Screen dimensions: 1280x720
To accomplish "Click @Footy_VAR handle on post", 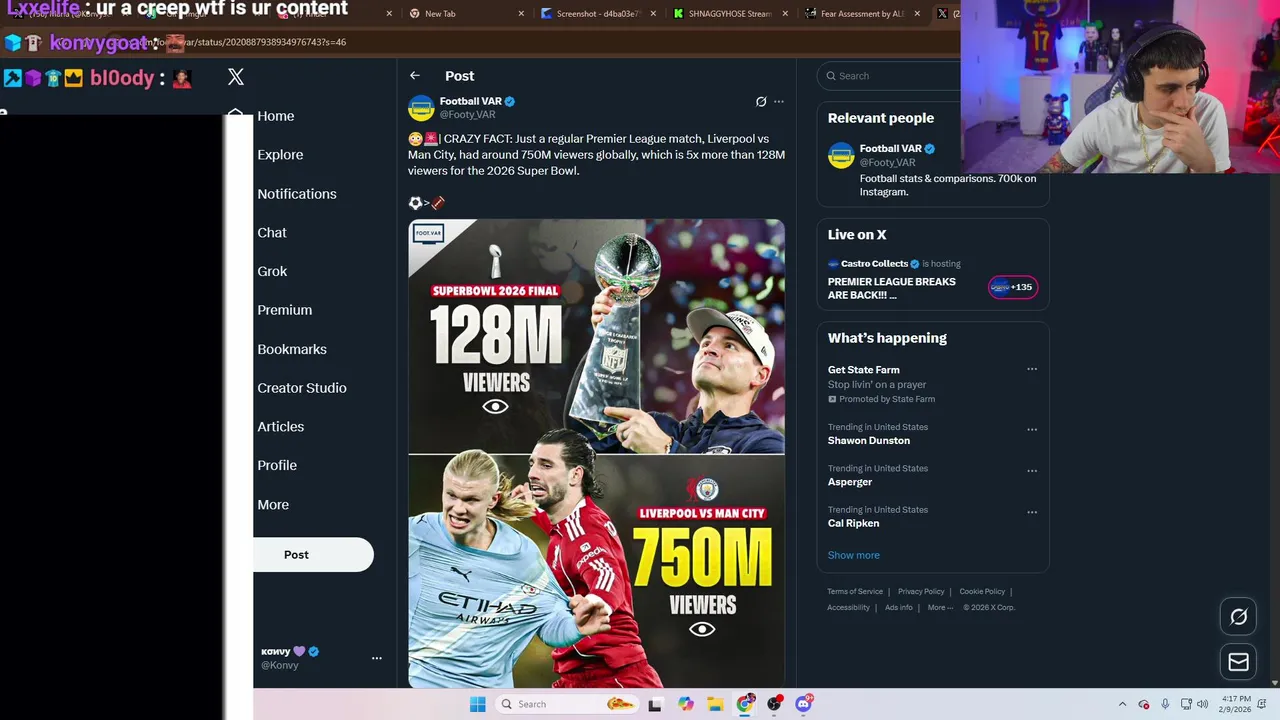I will click(x=467, y=115).
